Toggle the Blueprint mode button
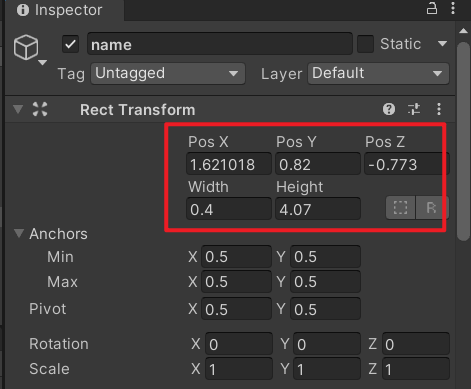 coord(400,208)
